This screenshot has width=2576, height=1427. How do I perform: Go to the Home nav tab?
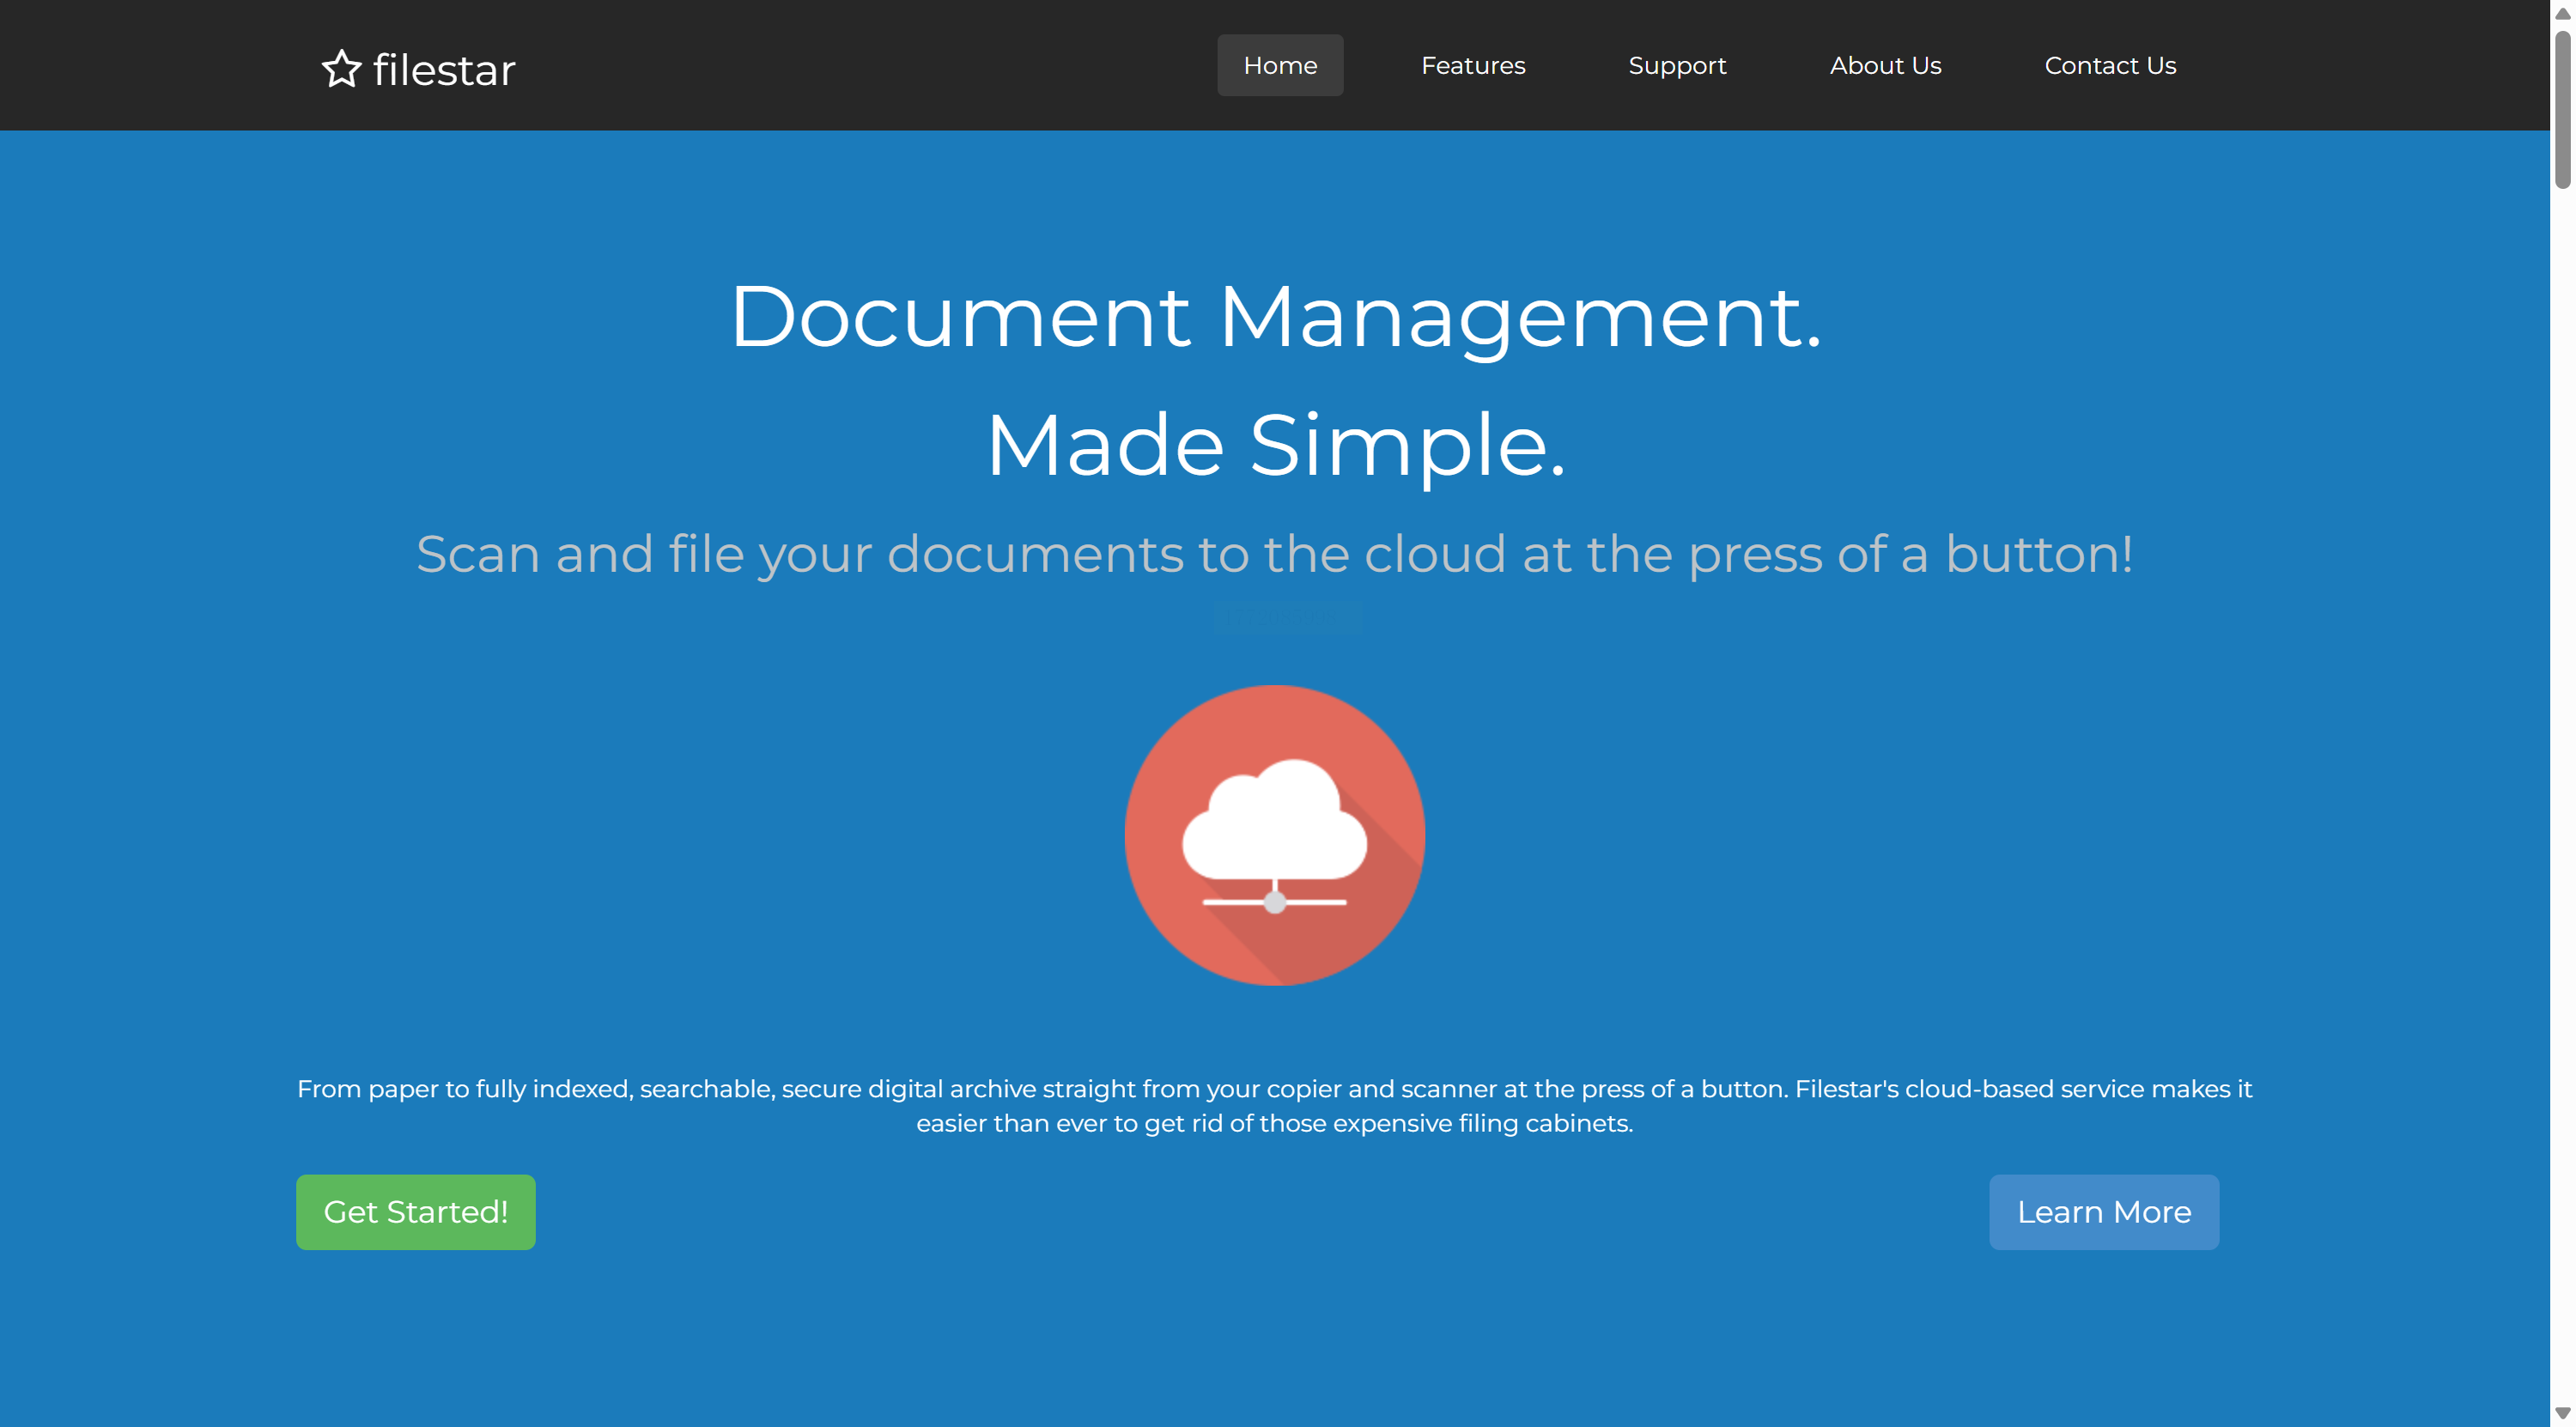(x=1279, y=65)
